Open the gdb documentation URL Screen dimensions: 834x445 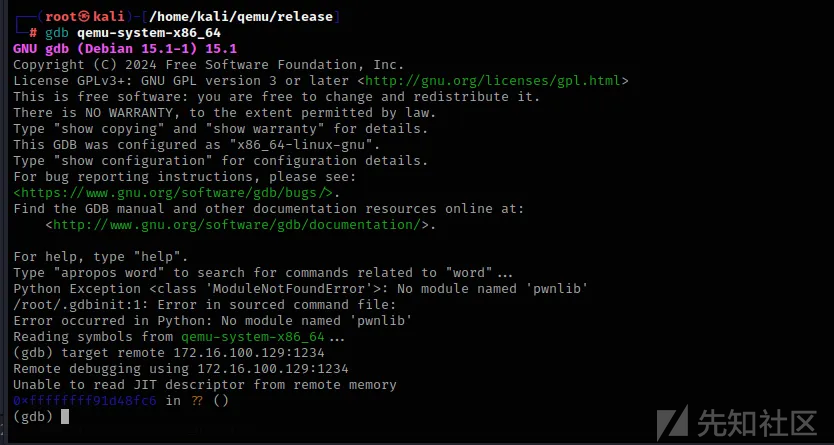tap(238, 224)
